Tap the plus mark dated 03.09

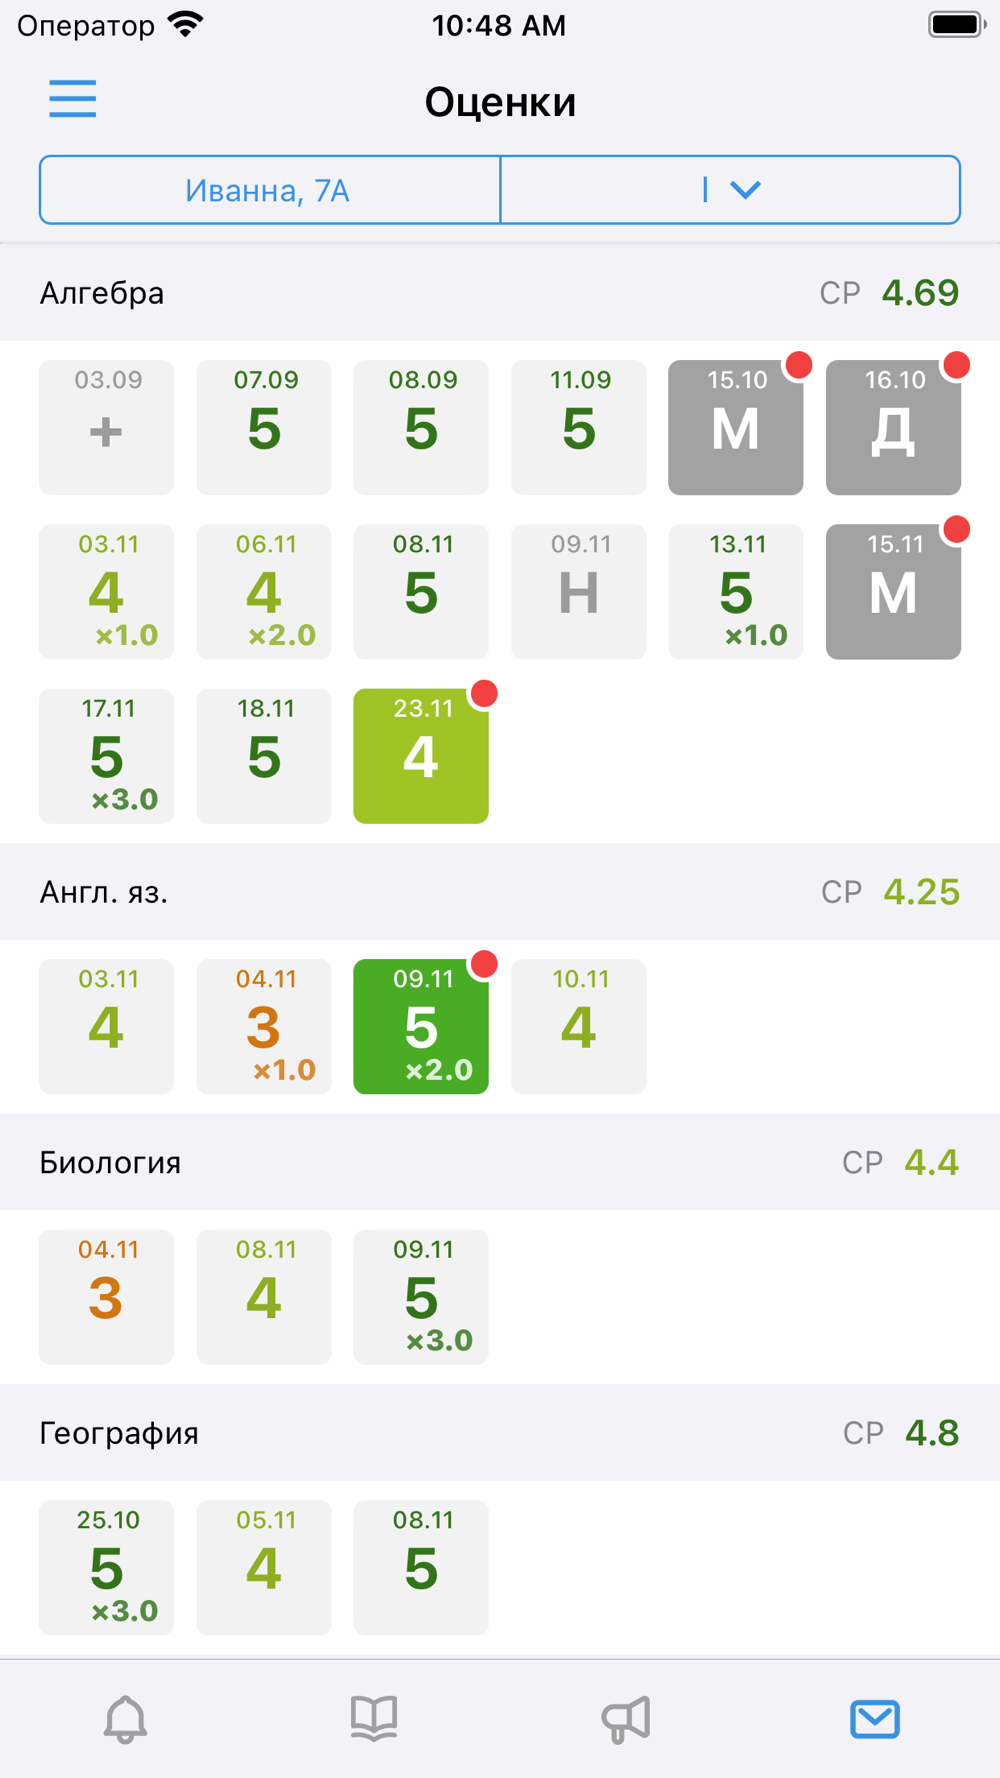pos(106,427)
